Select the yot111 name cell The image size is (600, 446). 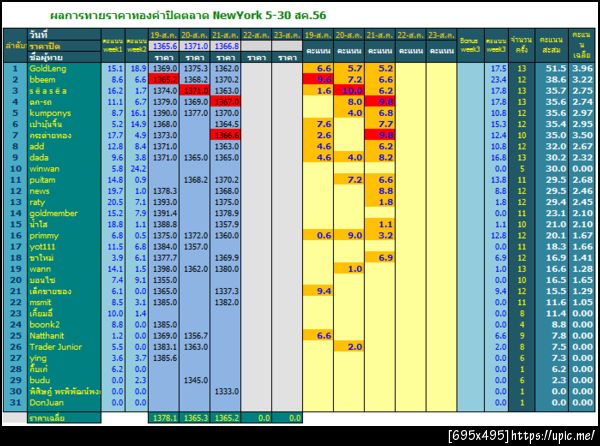click(x=64, y=246)
